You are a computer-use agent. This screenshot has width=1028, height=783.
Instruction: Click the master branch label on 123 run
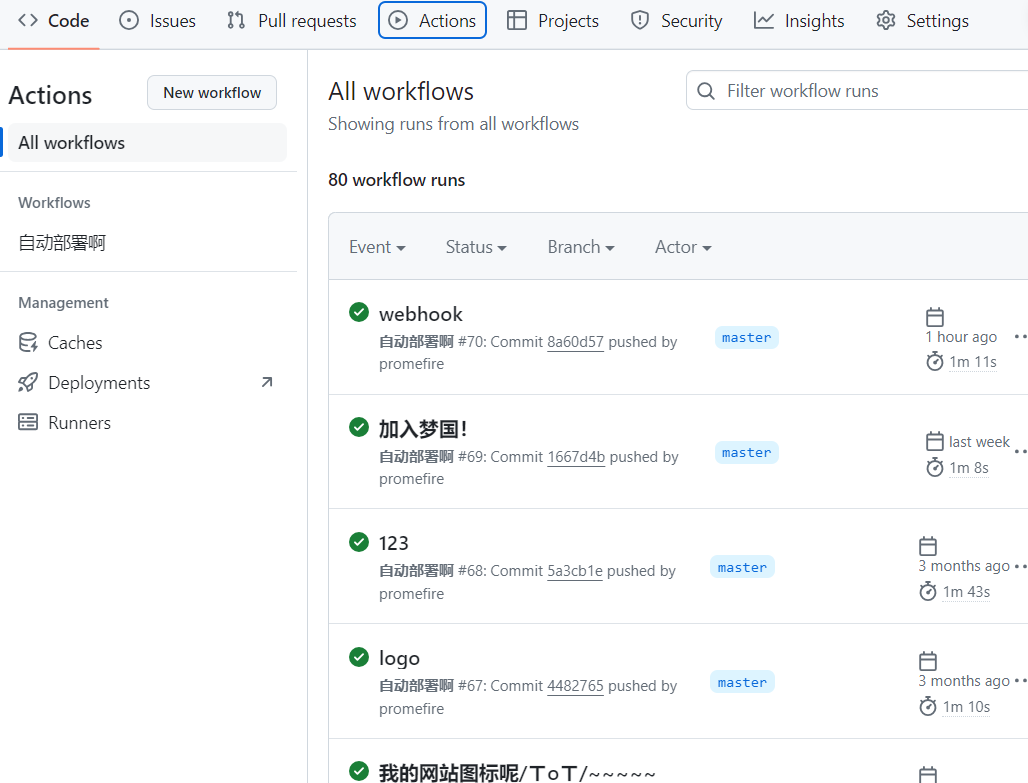[742, 567]
